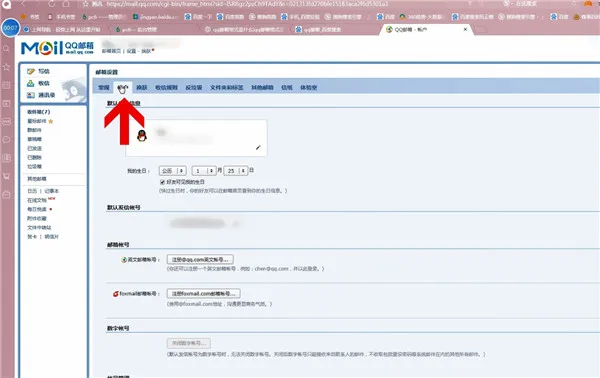Switch to the 文件夹和标签 settings tab
The image size is (600, 378).
(x=227, y=88)
